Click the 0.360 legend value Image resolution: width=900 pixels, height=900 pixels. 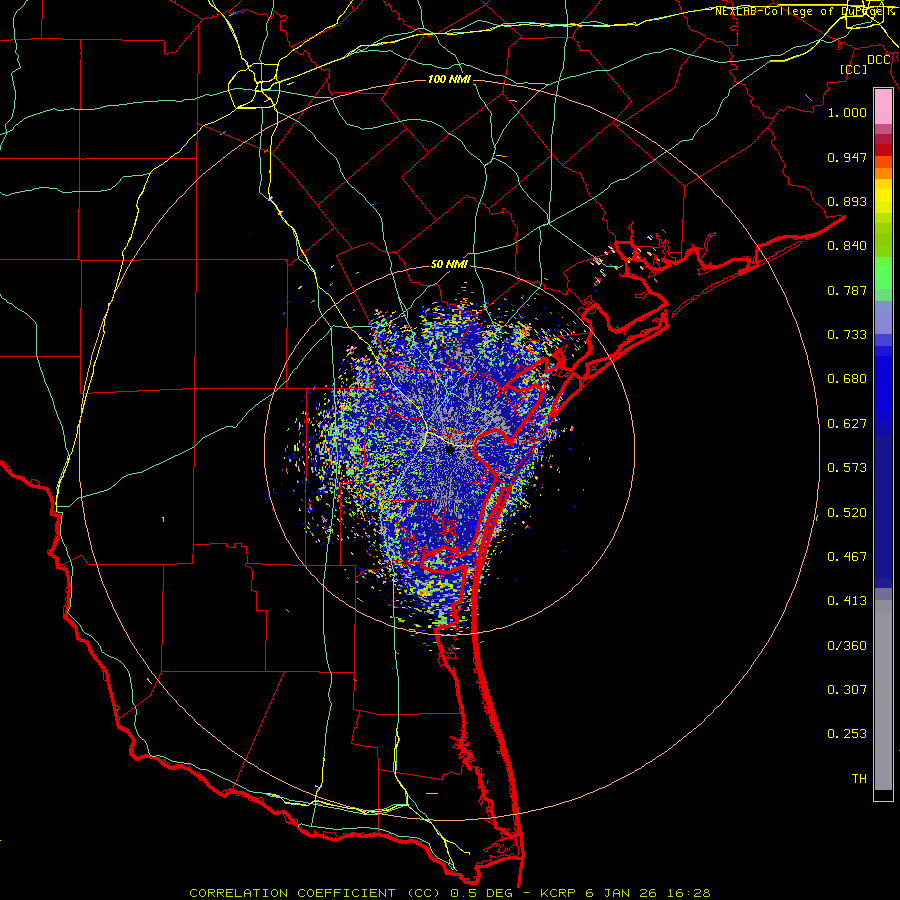tap(847, 646)
